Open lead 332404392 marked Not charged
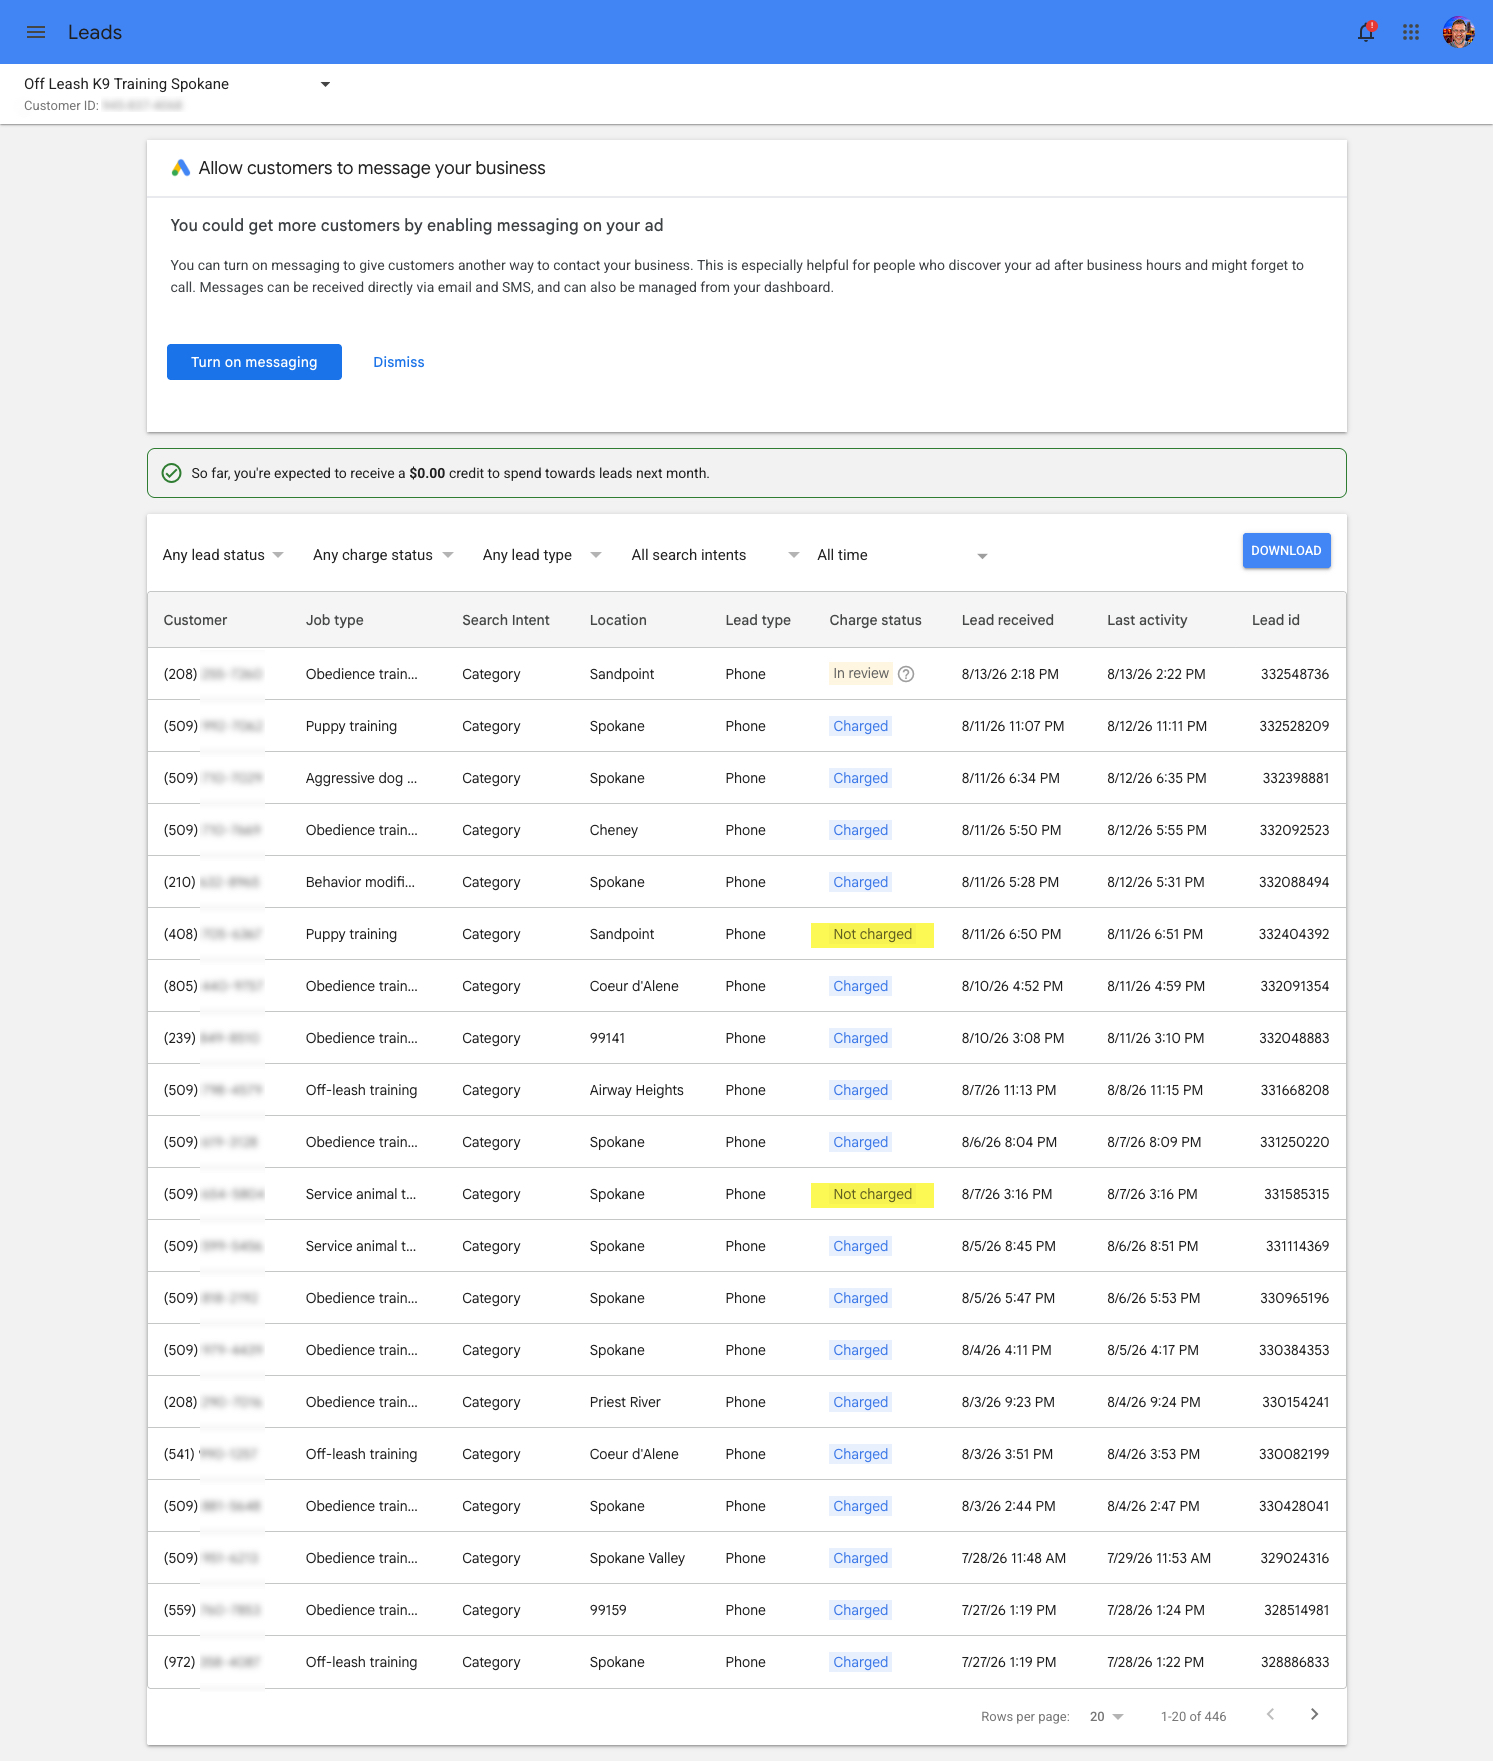Screen dimensions: 1493x1761 pos(746,934)
